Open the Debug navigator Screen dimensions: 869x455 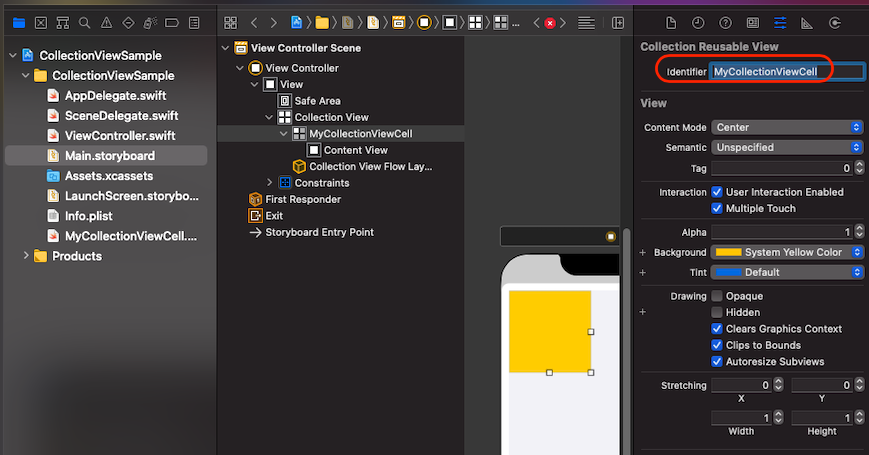point(150,23)
